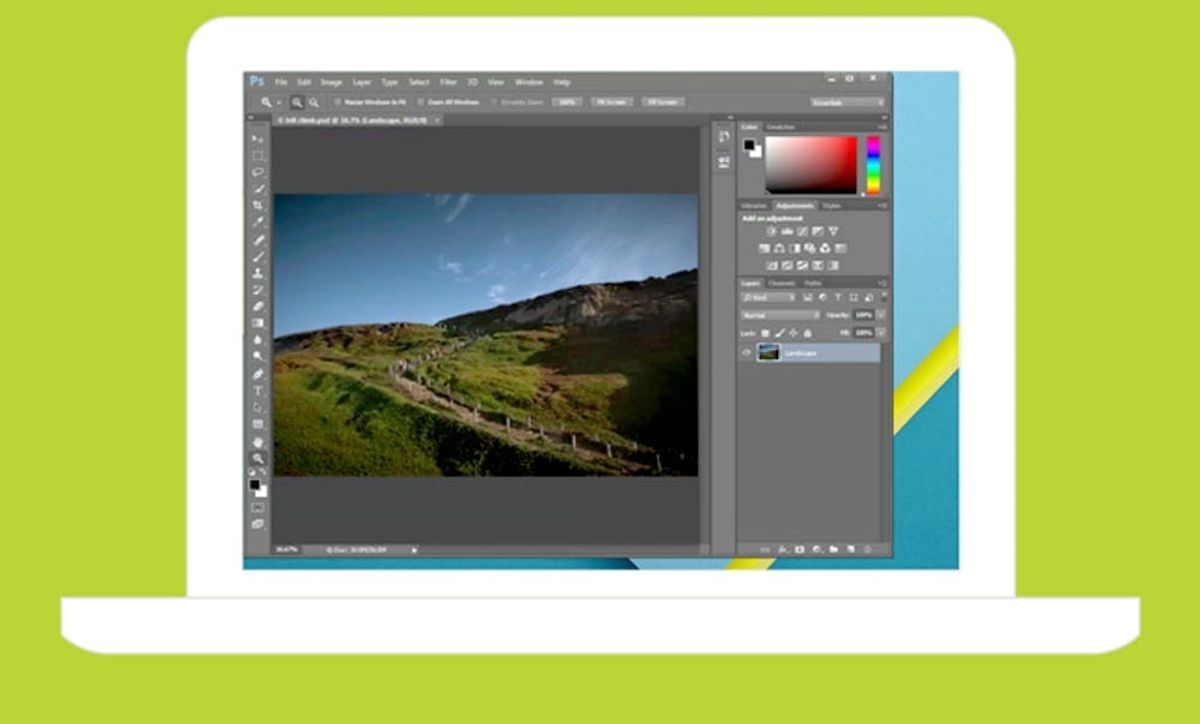Screen dimensions: 1200x724
Task: Open the Normal blend mode dropdown
Action: 780,315
